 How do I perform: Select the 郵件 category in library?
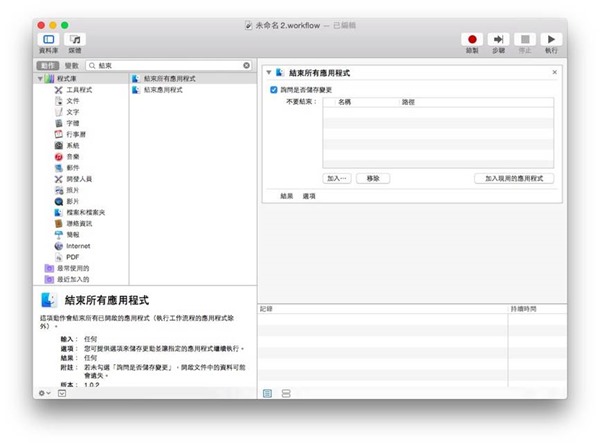72,167
